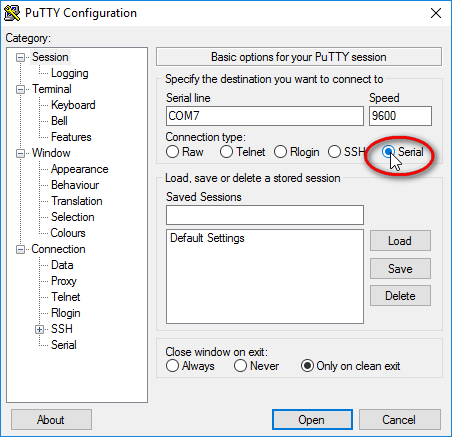Go to the Serial category under Connection
Viewport: 452px width, 437px height.
tap(64, 345)
